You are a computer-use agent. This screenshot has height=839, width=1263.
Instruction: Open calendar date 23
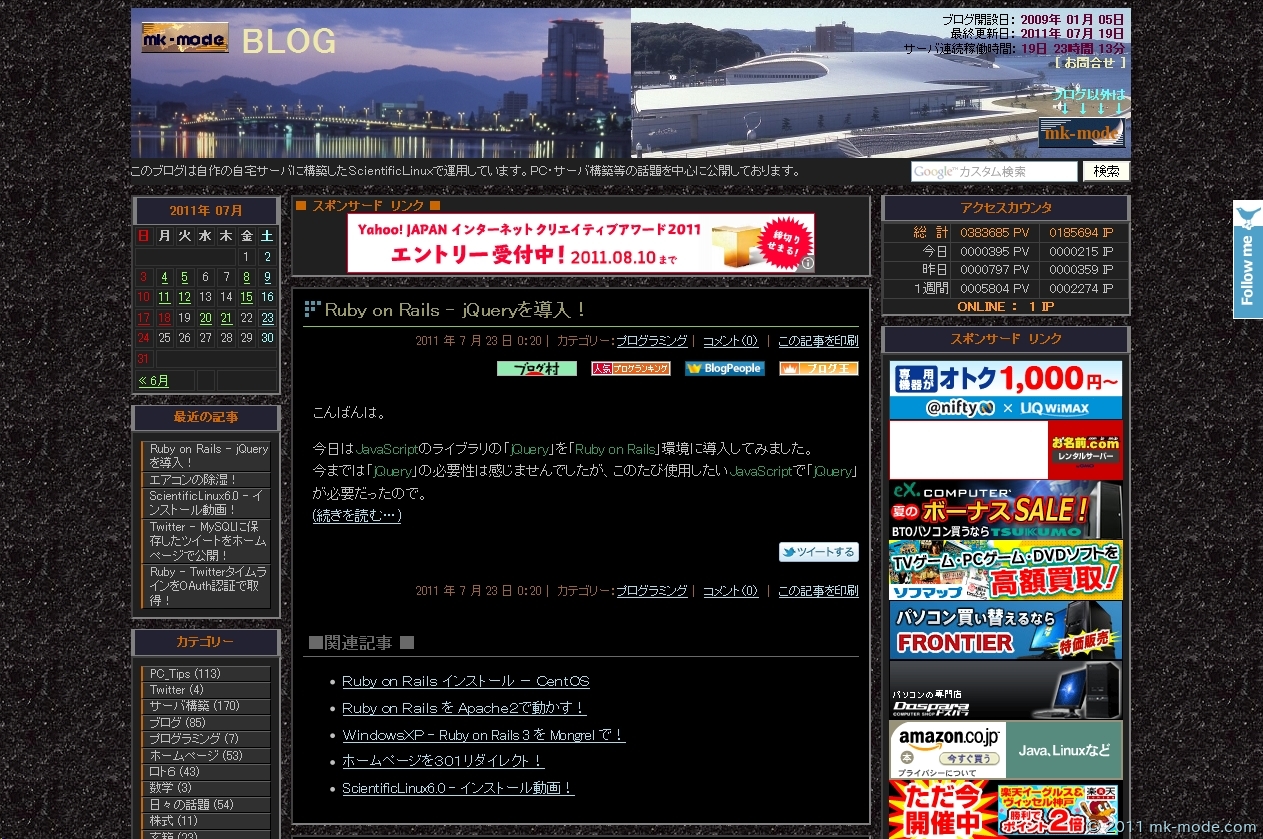pos(267,318)
